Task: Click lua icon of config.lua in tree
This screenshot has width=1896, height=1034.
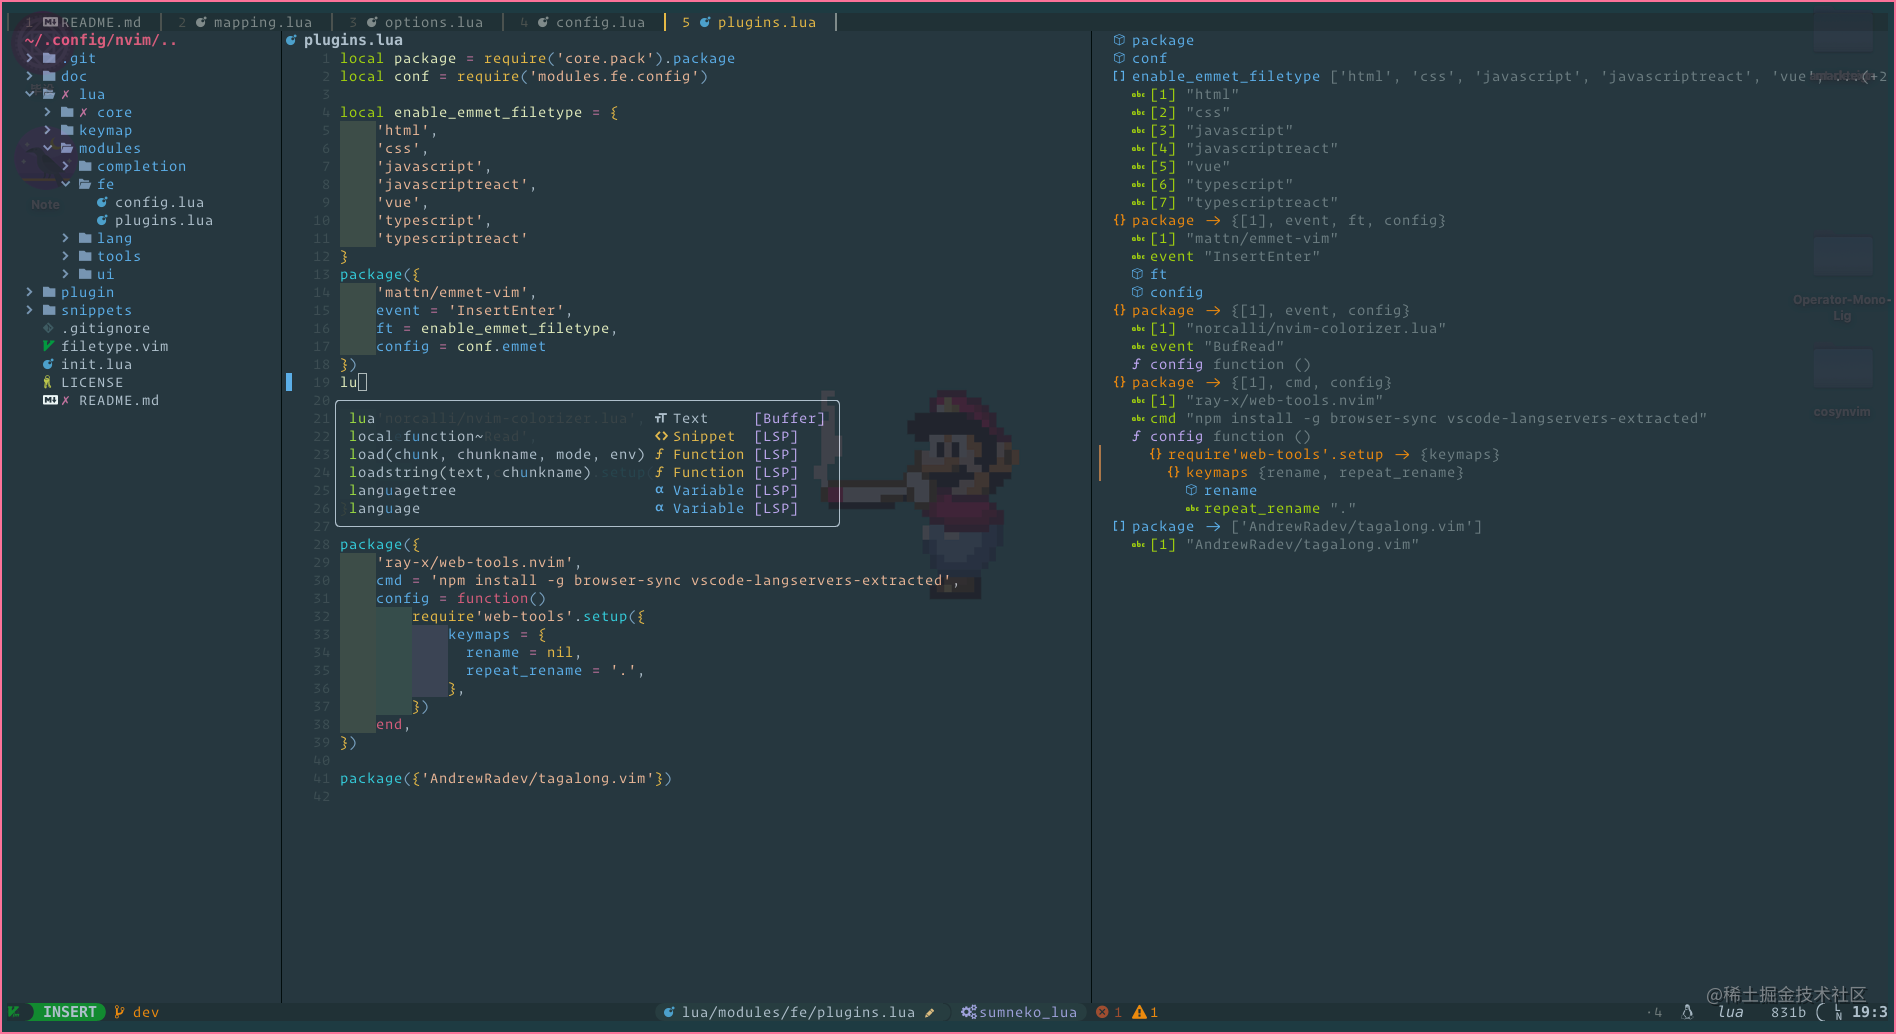Action: [x=102, y=202]
